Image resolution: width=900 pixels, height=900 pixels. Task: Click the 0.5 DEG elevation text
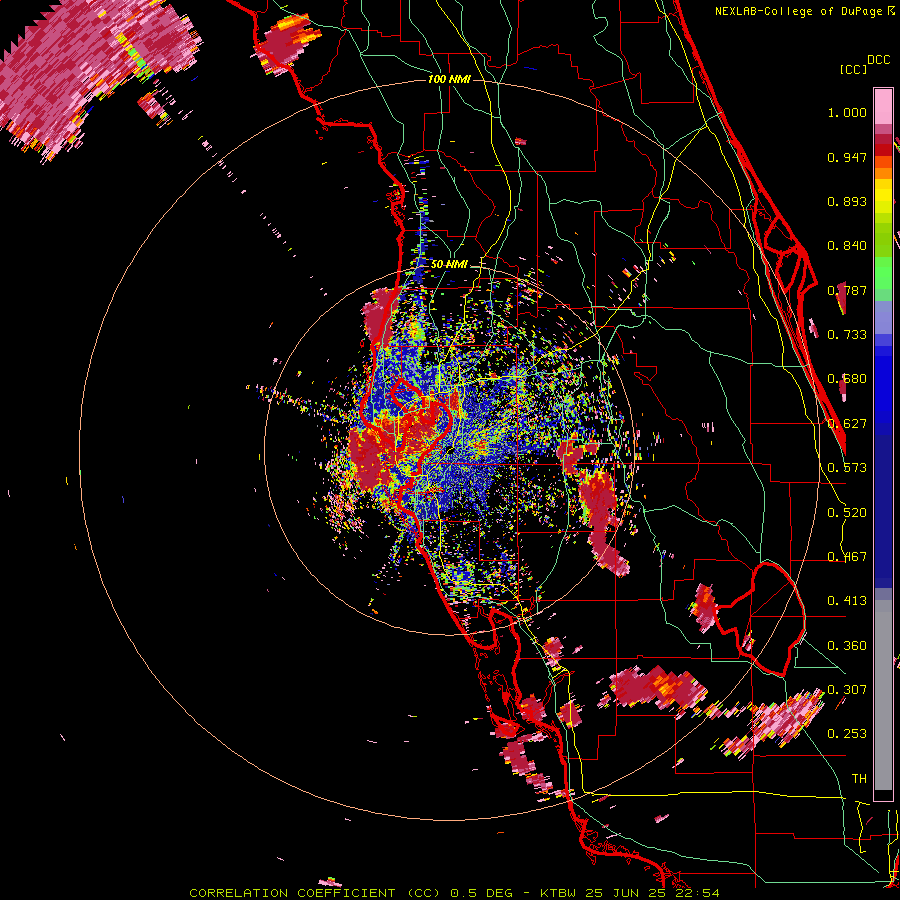pyautogui.click(x=481, y=893)
